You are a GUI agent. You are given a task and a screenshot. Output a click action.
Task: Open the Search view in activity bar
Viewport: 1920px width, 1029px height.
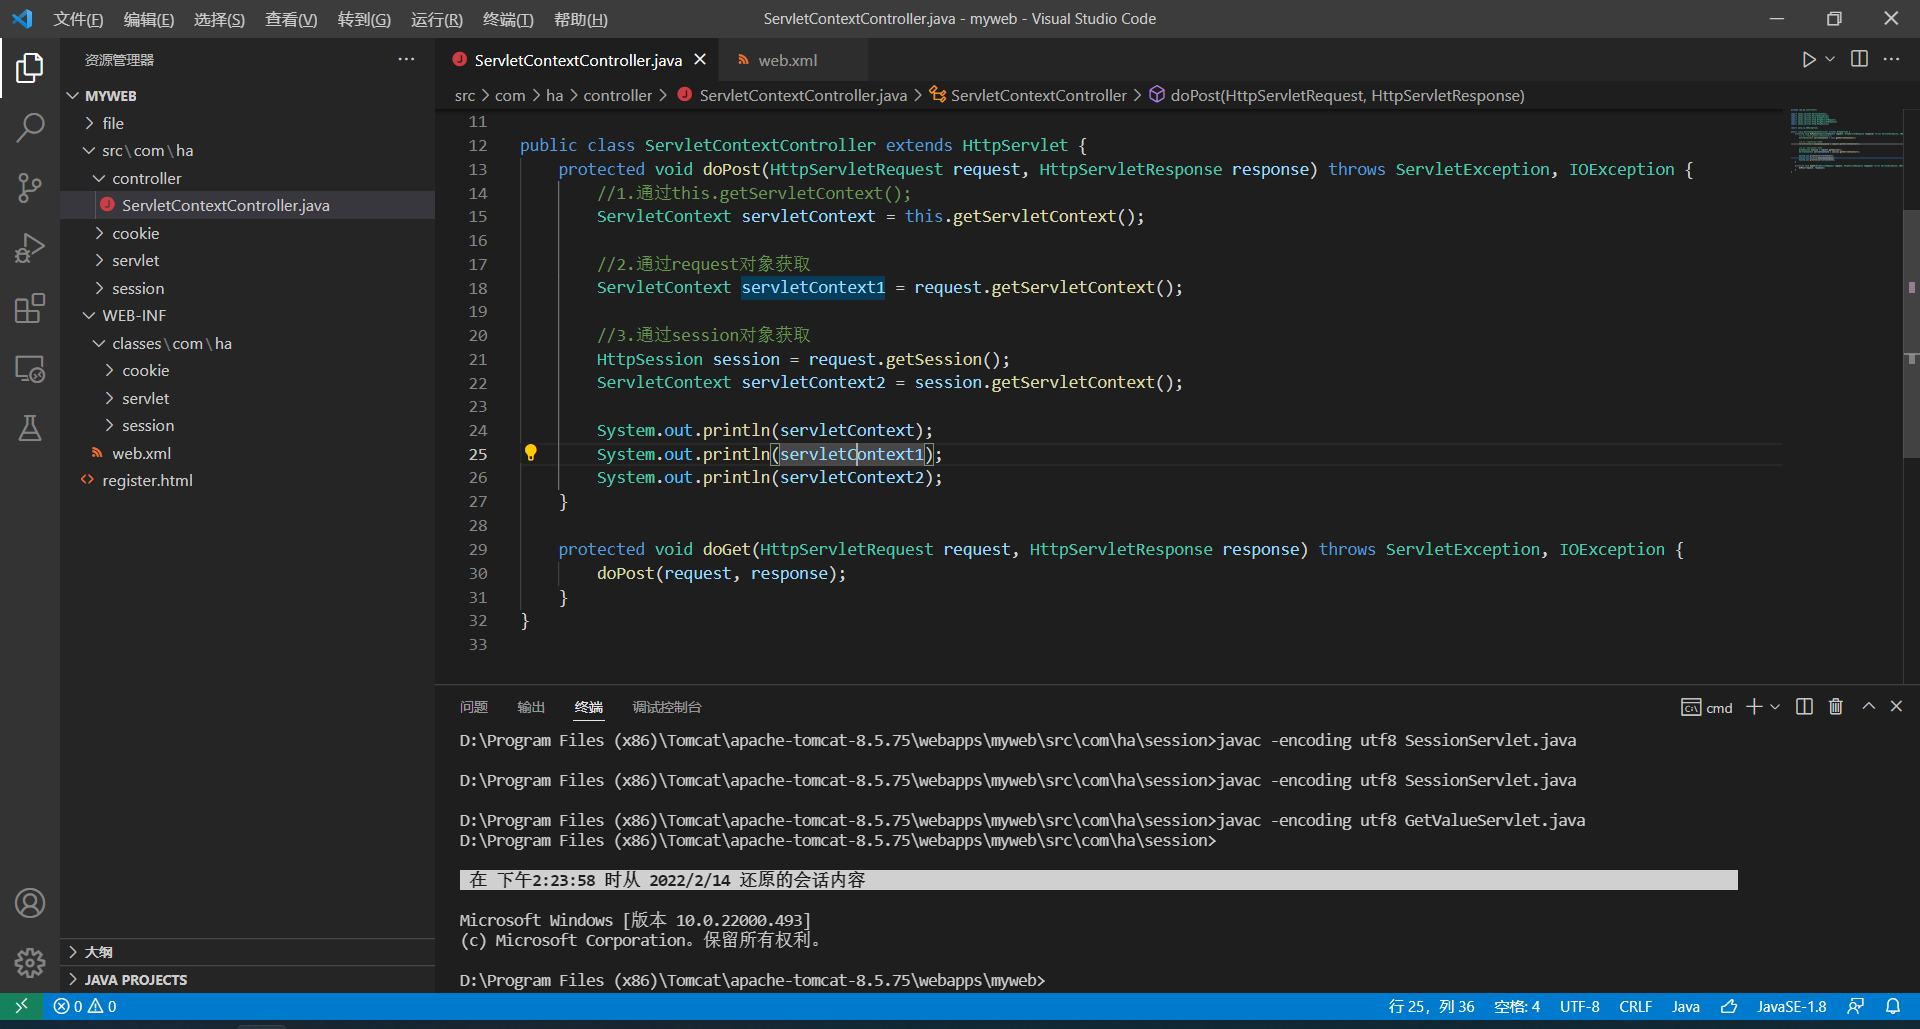[30, 127]
